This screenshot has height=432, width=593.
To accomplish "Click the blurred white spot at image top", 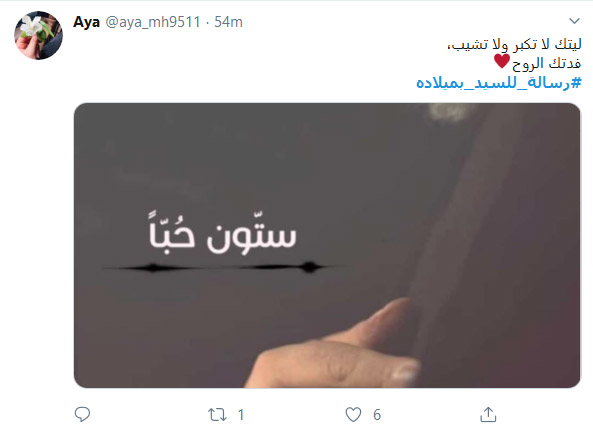I will click(449, 112).
